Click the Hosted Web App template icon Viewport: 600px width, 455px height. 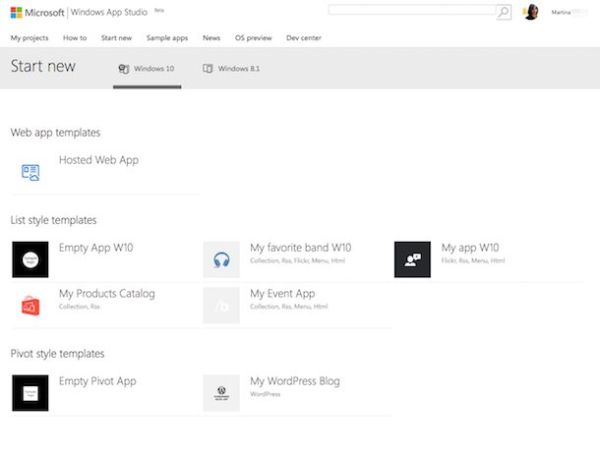30,172
